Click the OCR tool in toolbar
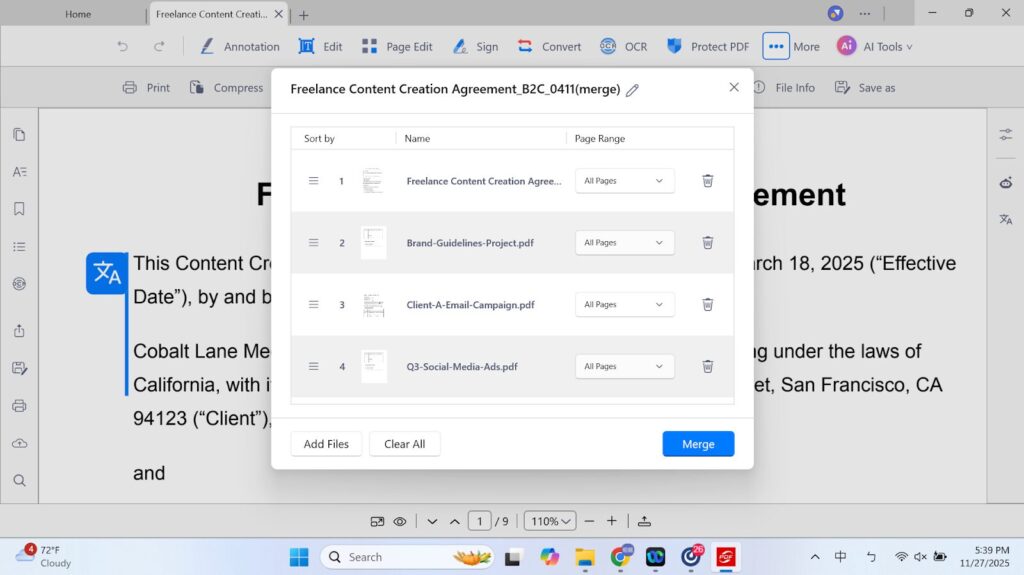 pyautogui.click(x=623, y=46)
